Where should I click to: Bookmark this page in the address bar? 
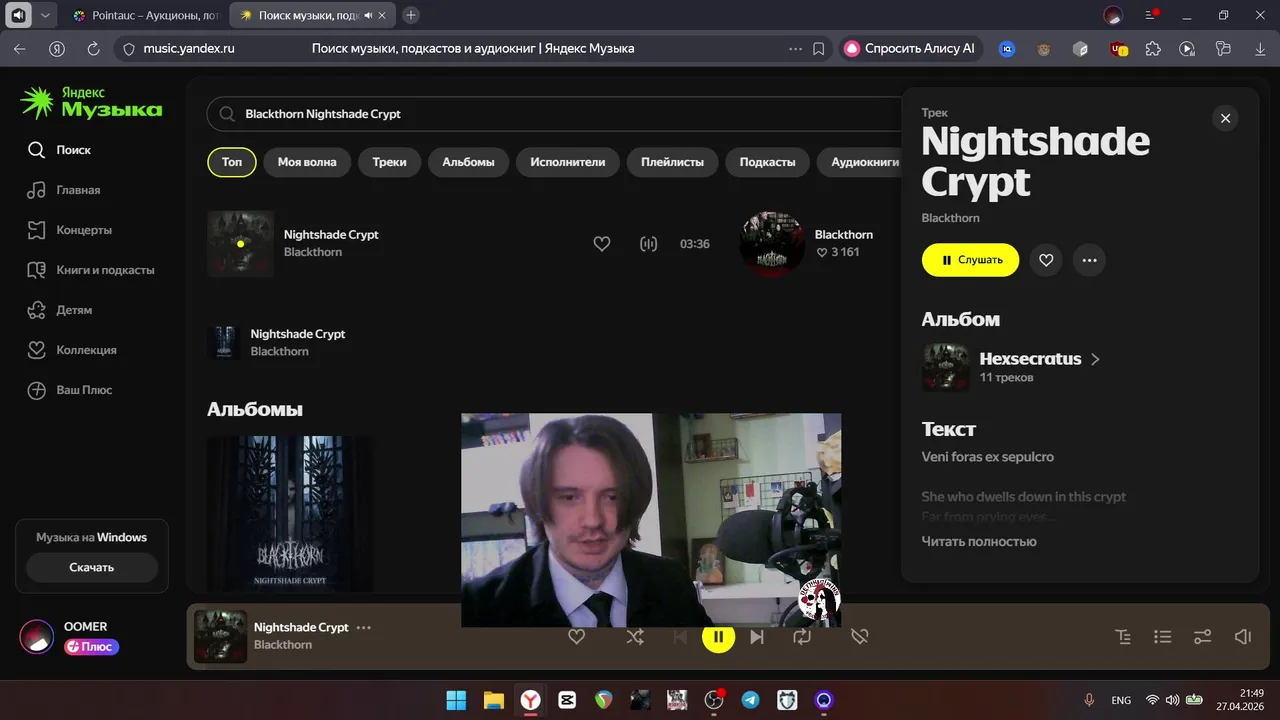pos(819,48)
